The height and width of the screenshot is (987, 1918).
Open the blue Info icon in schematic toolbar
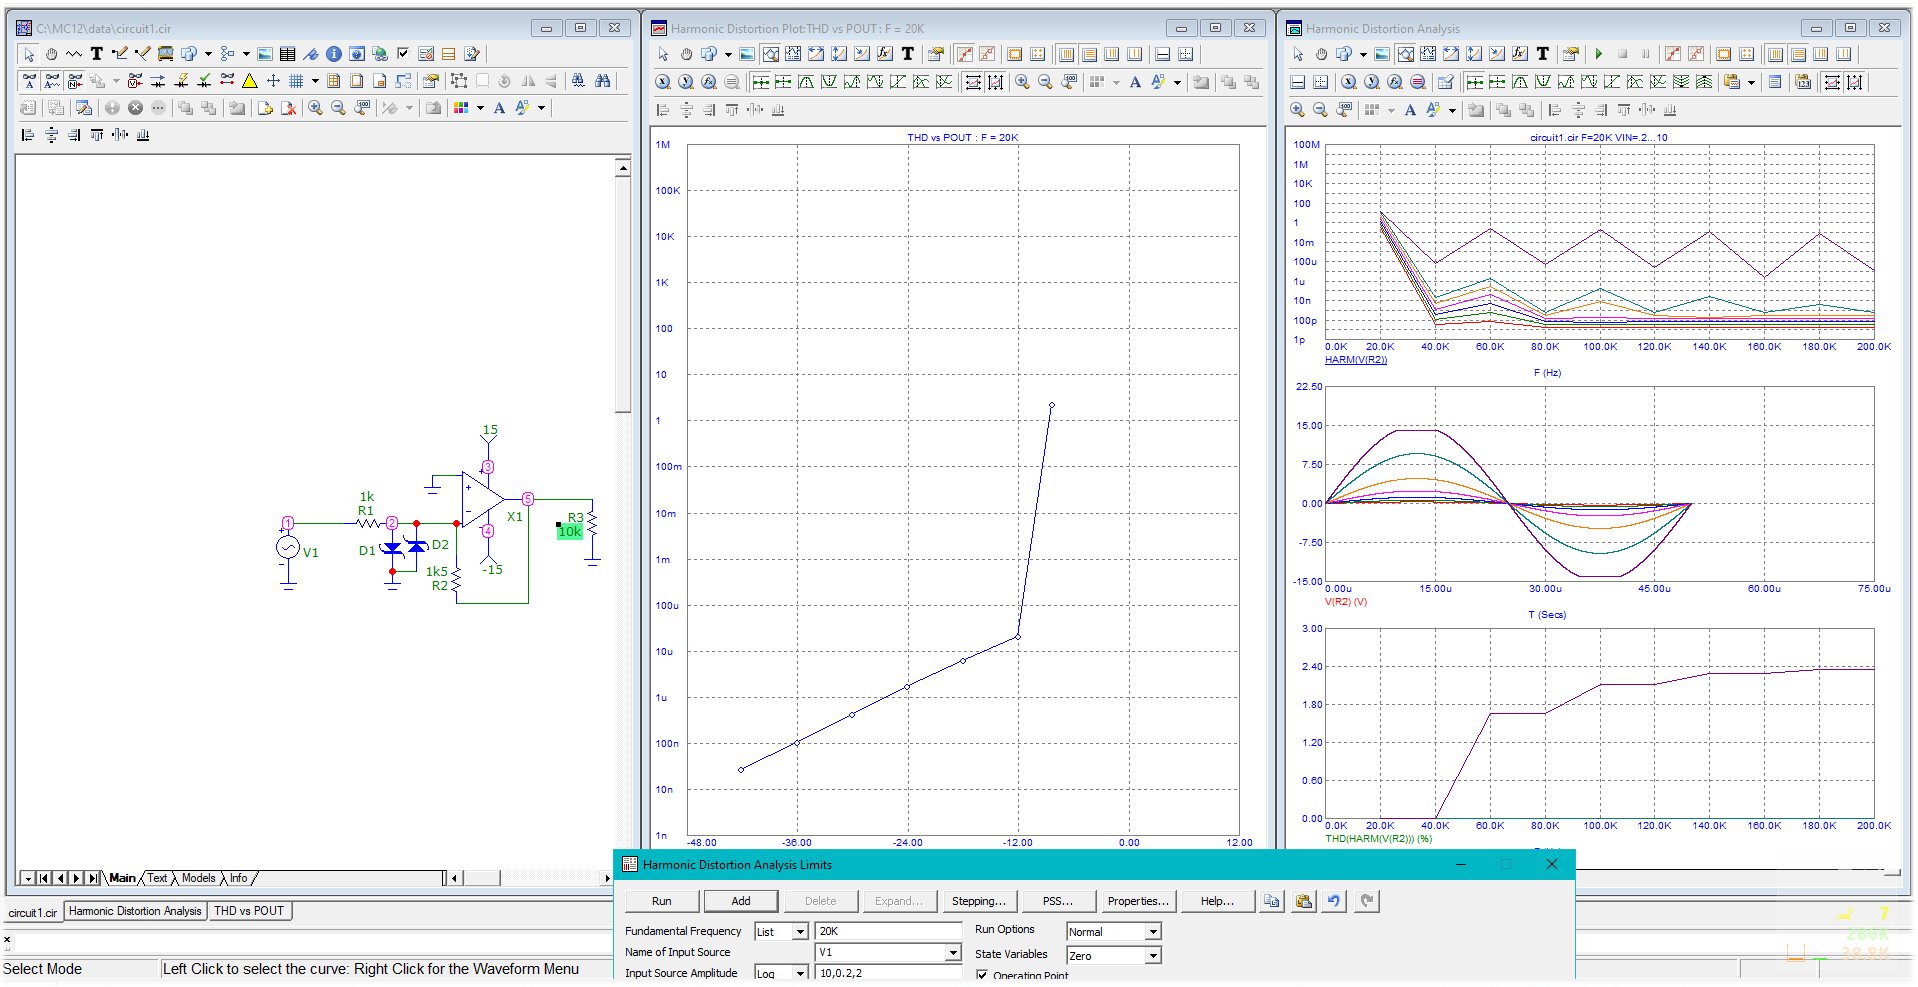coord(334,54)
